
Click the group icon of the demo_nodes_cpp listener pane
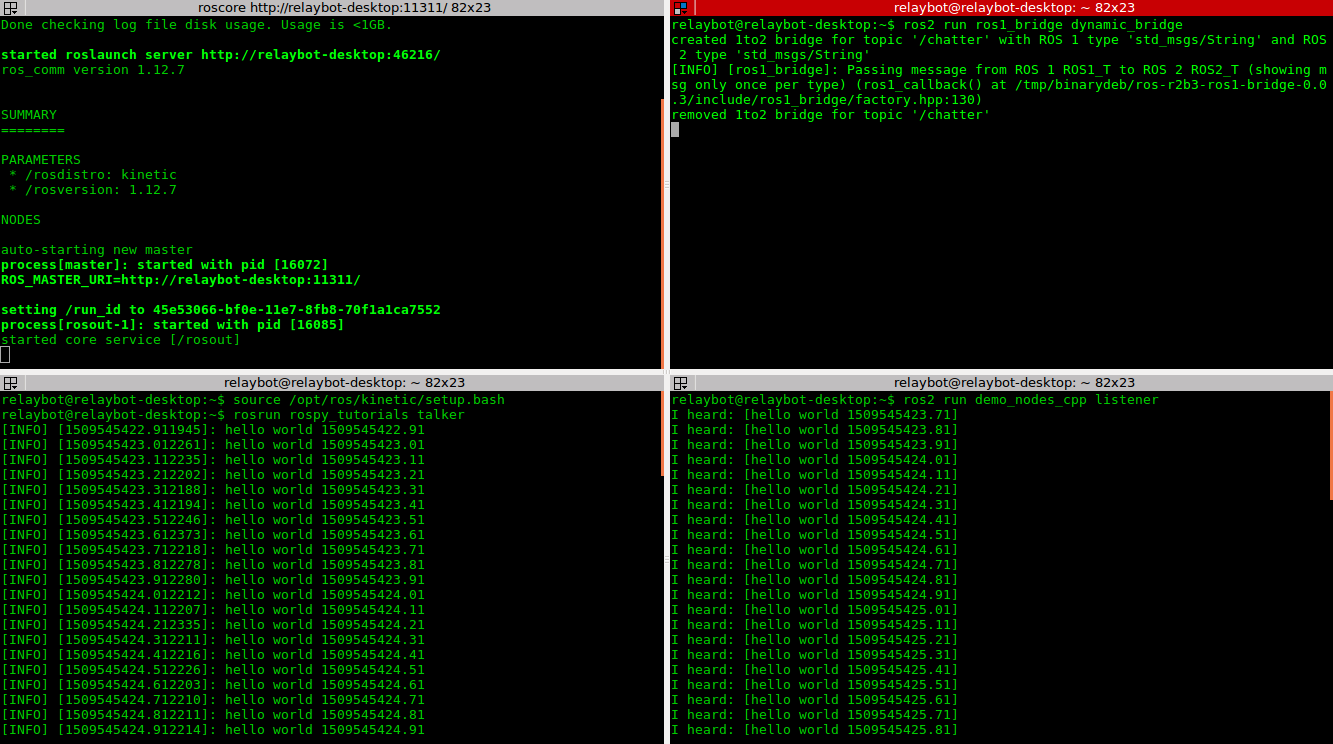(681, 383)
